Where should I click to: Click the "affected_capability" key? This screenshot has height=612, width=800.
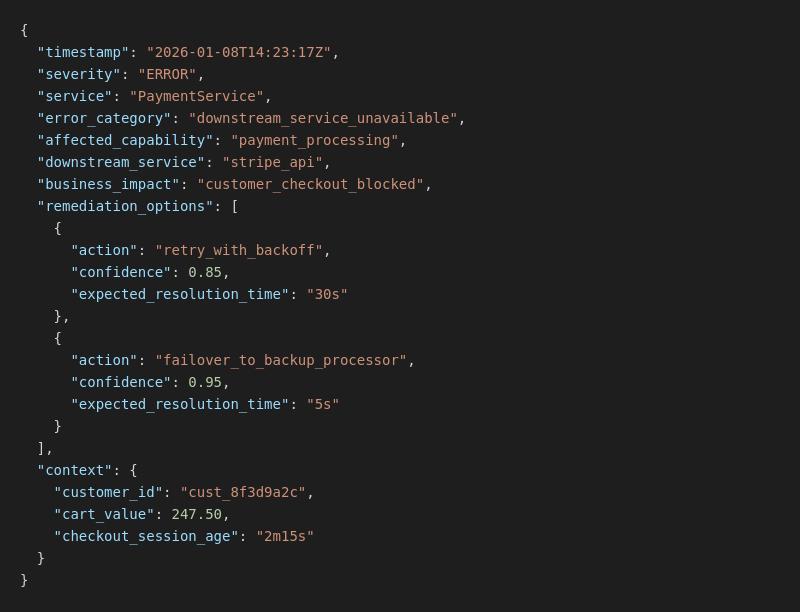point(125,140)
